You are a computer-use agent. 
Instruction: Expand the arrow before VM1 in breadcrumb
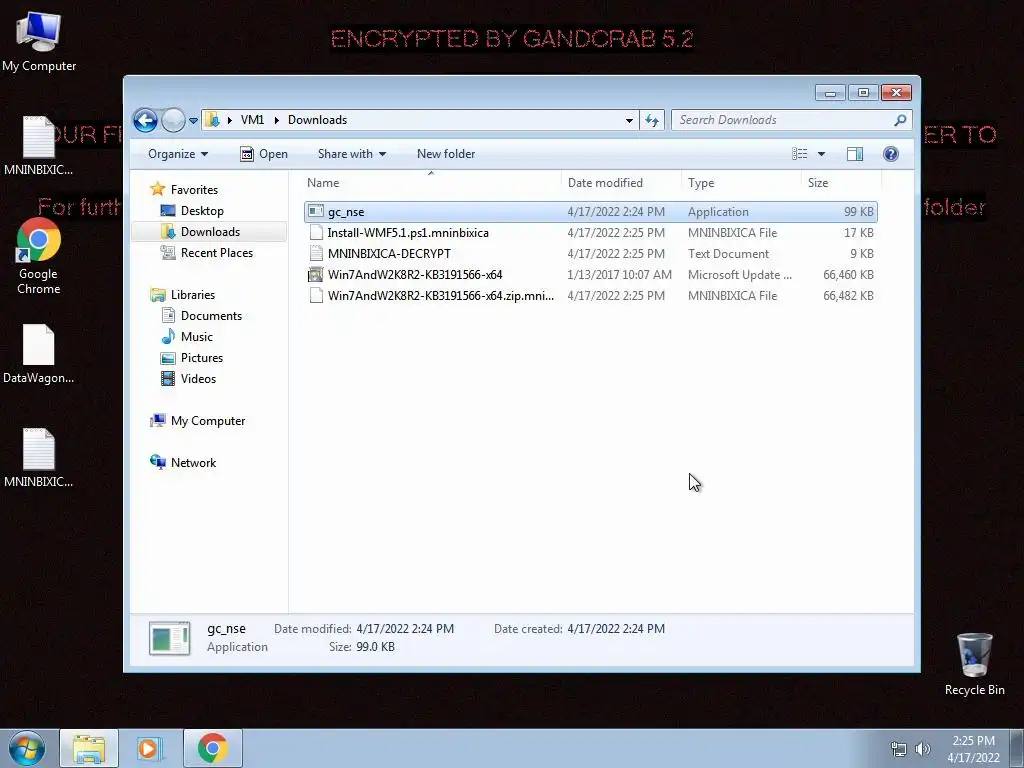coord(229,120)
